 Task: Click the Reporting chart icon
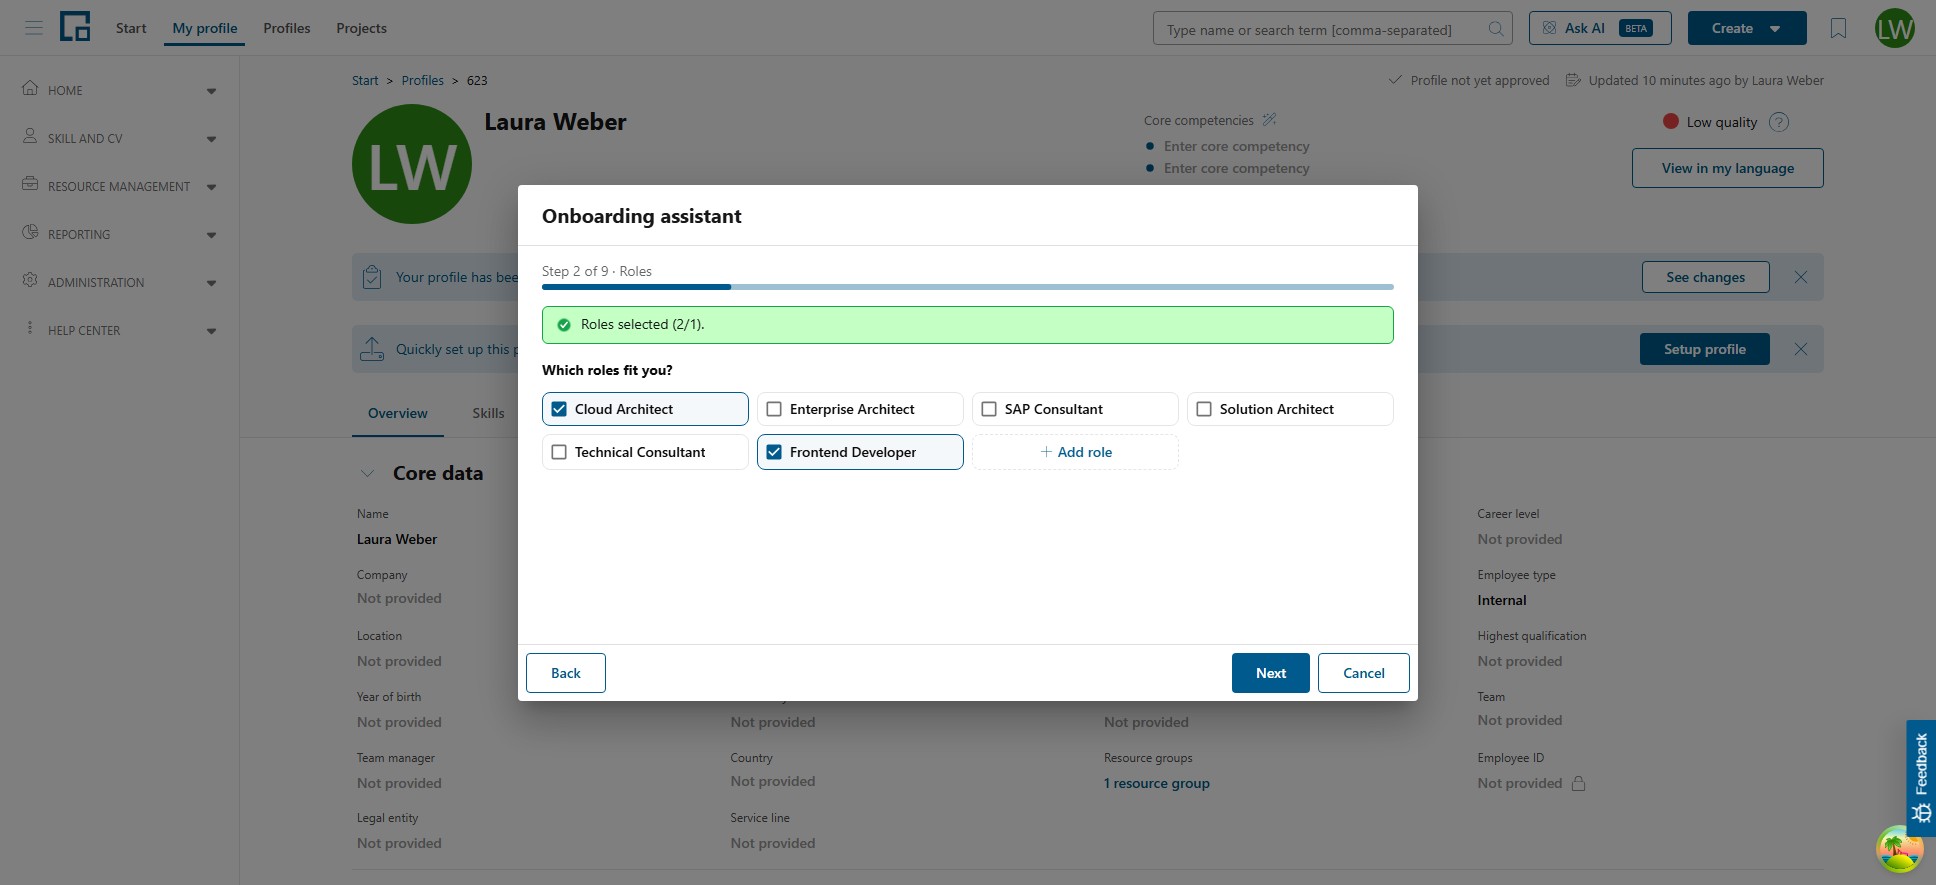[x=30, y=232]
